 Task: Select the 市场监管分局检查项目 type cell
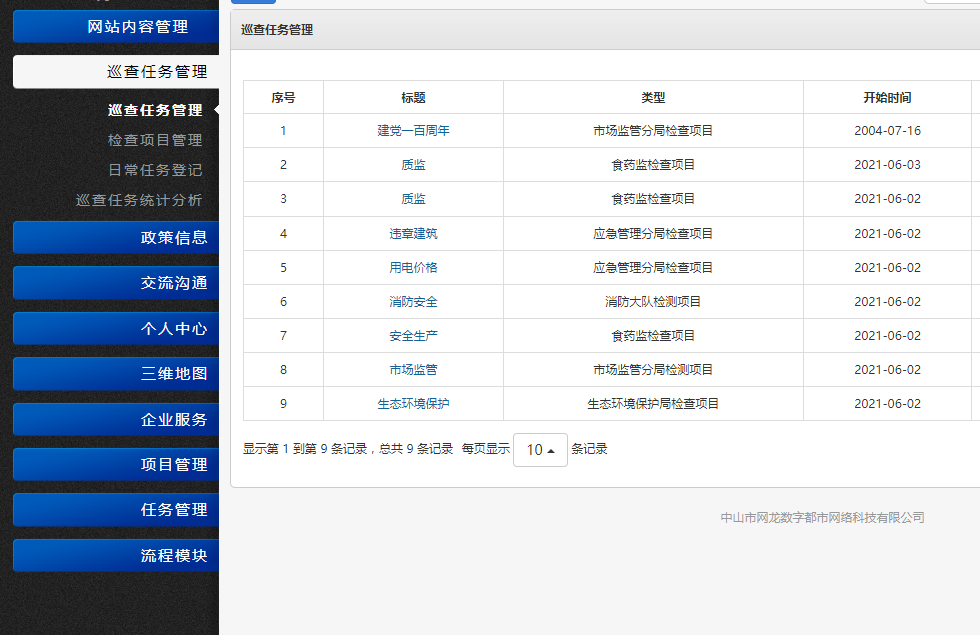(x=653, y=131)
